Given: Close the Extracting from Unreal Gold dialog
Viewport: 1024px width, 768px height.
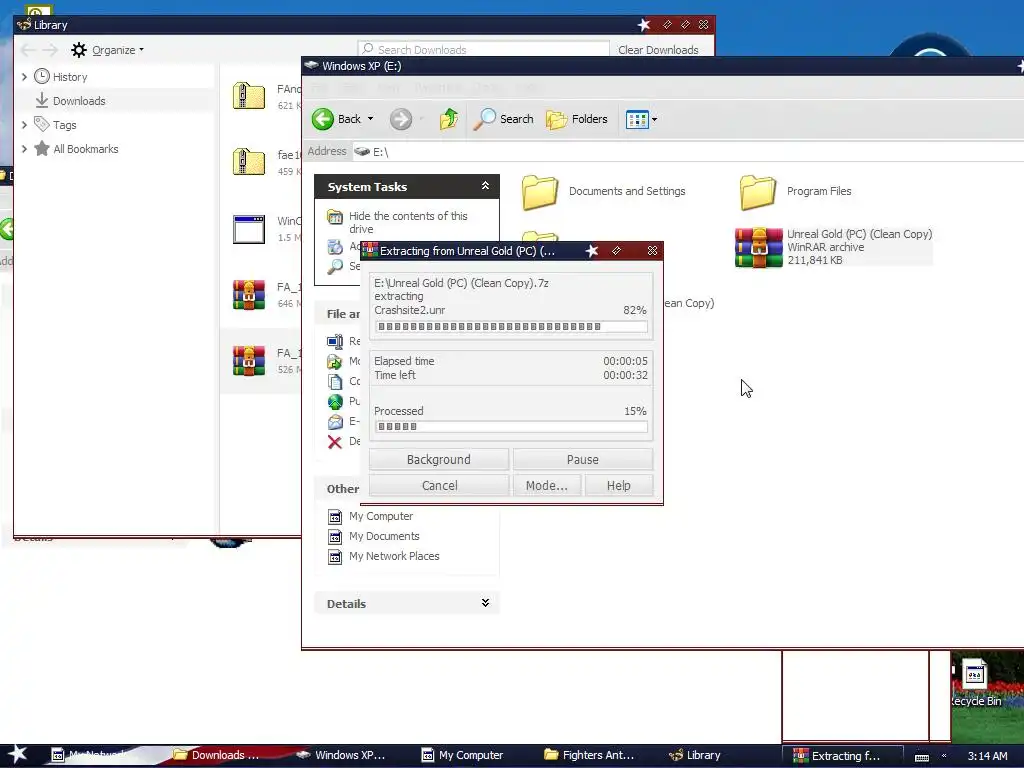Looking at the screenshot, I should point(652,251).
